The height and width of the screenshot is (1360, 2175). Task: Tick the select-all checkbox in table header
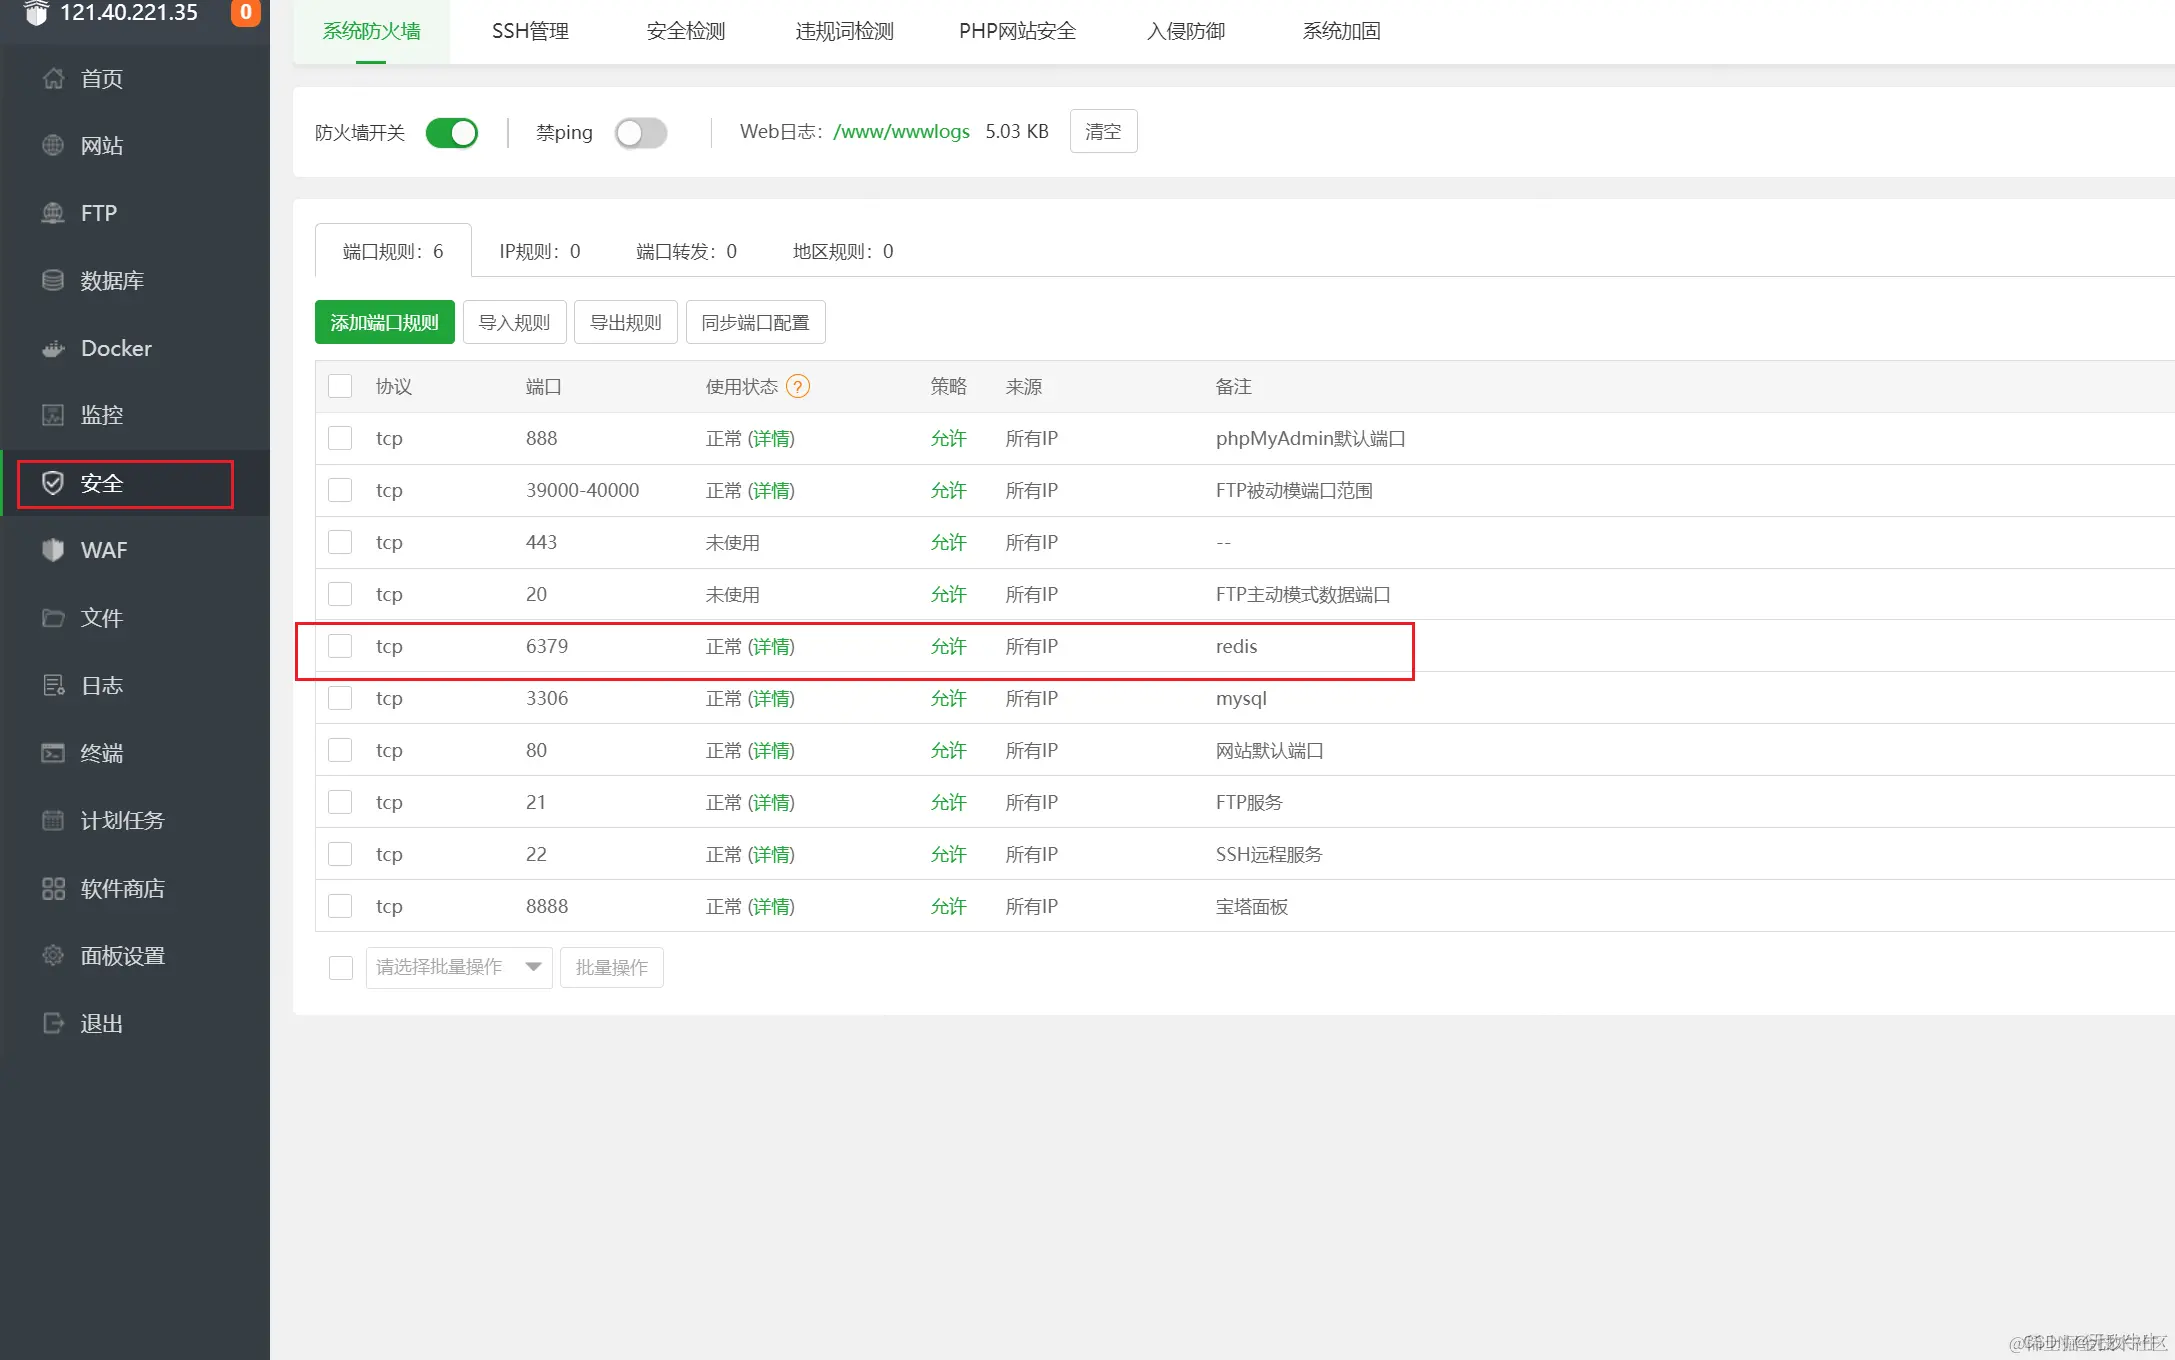[x=340, y=386]
